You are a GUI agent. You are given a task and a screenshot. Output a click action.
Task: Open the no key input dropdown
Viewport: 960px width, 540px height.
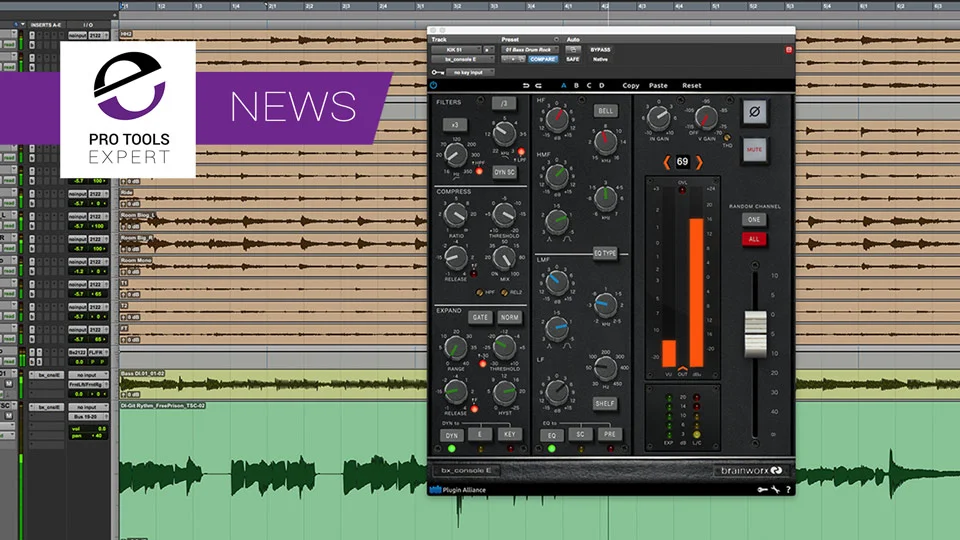[x=470, y=72]
